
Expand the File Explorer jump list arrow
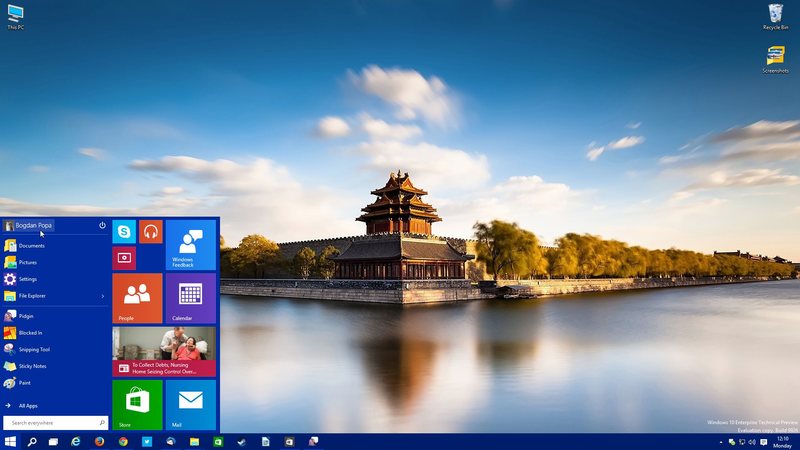(x=102, y=296)
